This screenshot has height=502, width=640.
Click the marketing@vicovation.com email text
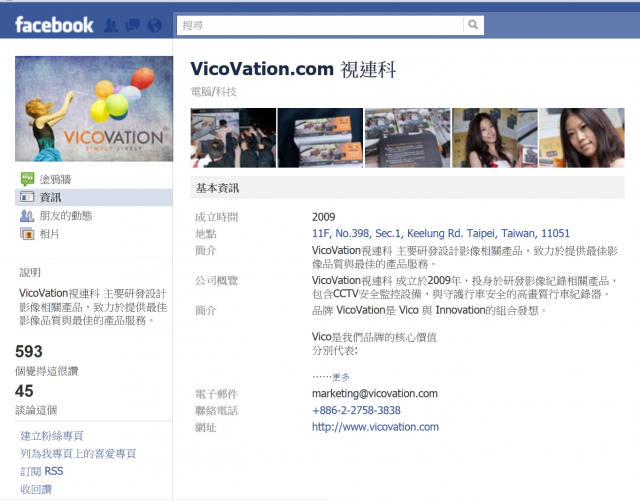(x=375, y=393)
